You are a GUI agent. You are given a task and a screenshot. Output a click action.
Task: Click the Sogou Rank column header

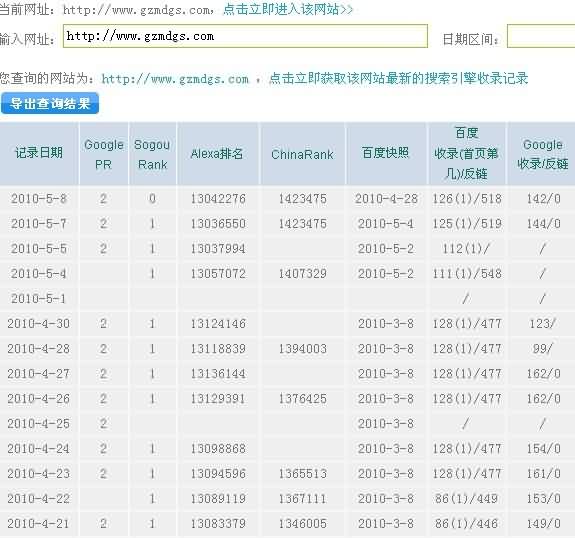(152, 154)
